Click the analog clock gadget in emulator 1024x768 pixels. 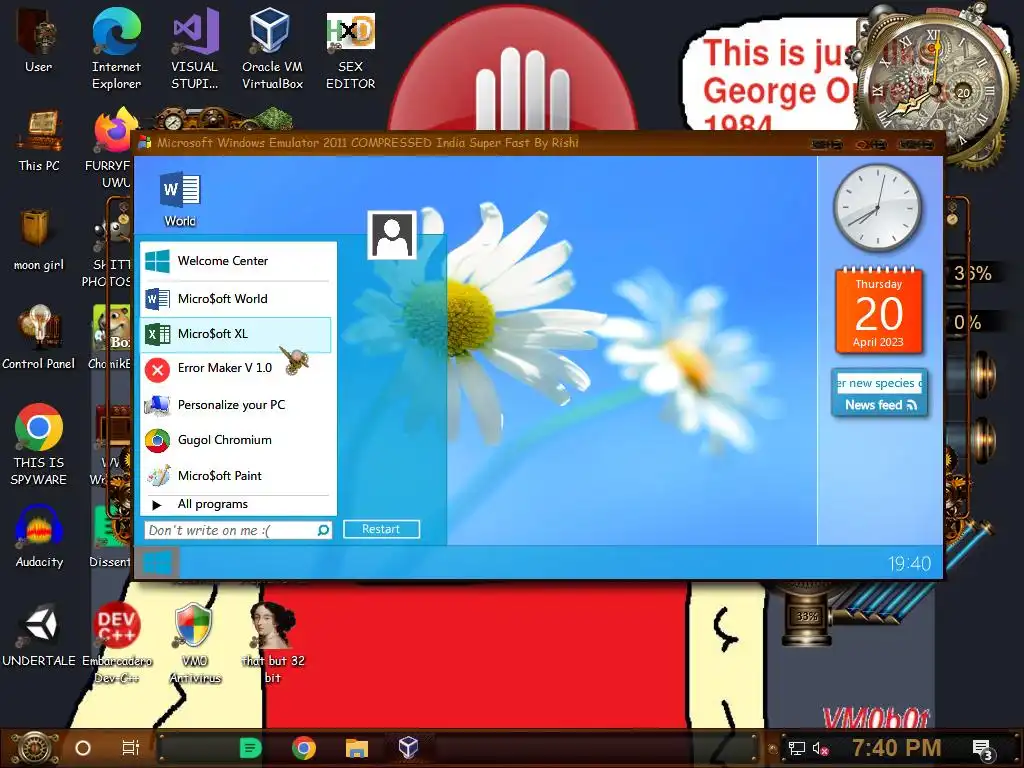click(878, 208)
